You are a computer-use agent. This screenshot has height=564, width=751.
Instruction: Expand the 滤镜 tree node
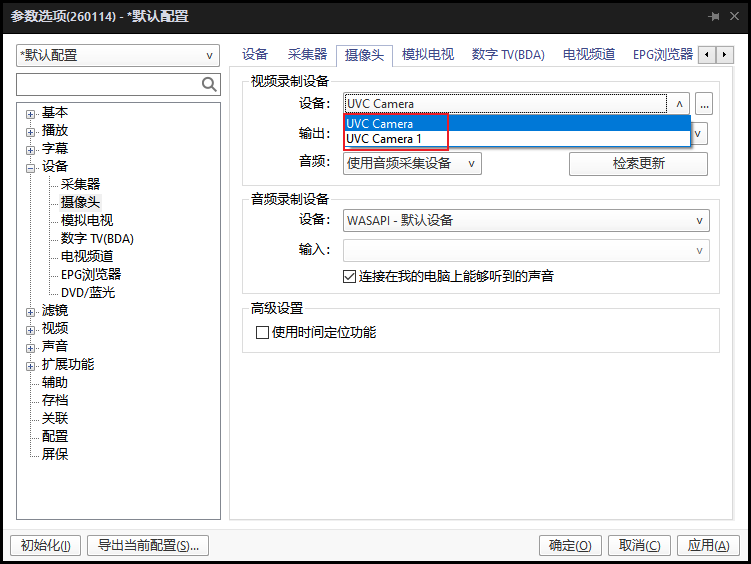30,311
